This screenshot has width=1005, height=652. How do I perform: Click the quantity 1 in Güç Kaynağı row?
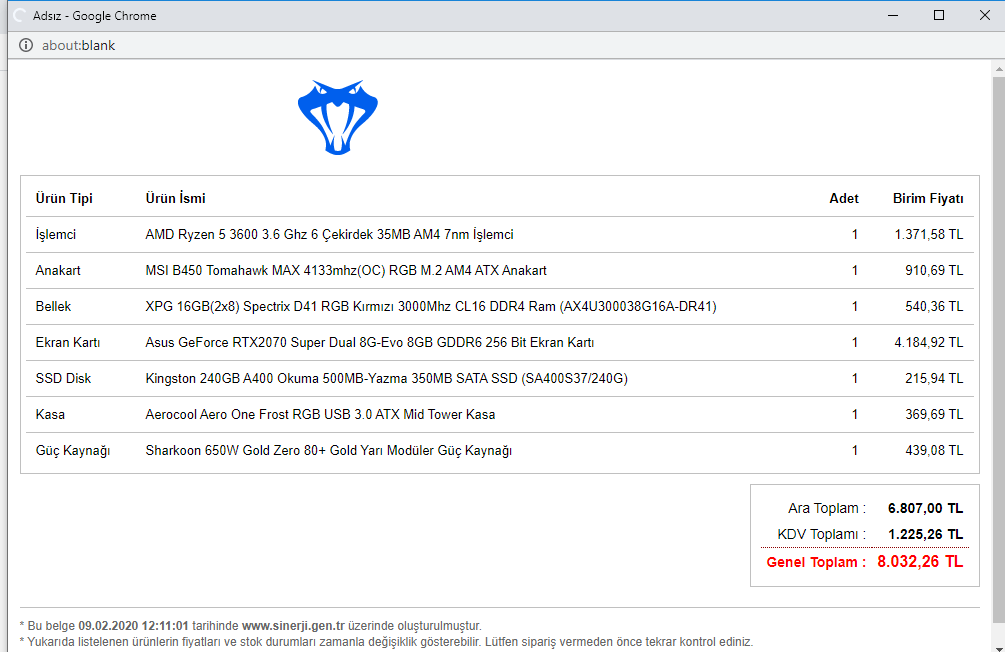(854, 450)
